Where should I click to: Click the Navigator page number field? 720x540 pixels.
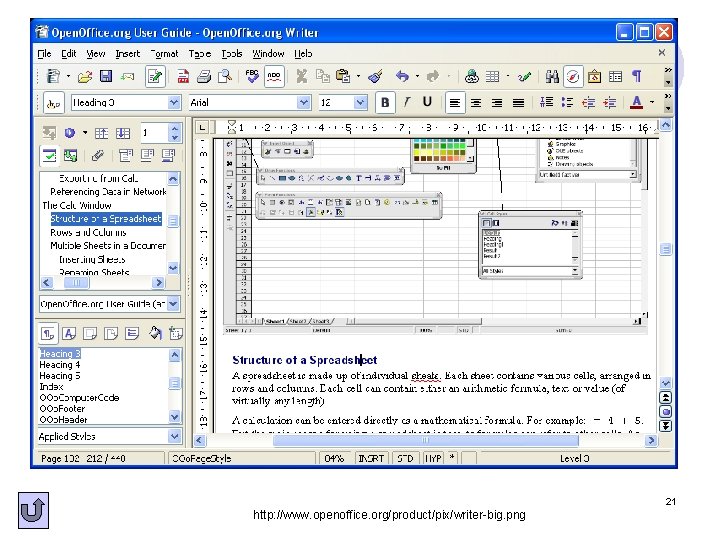tap(155, 133)
